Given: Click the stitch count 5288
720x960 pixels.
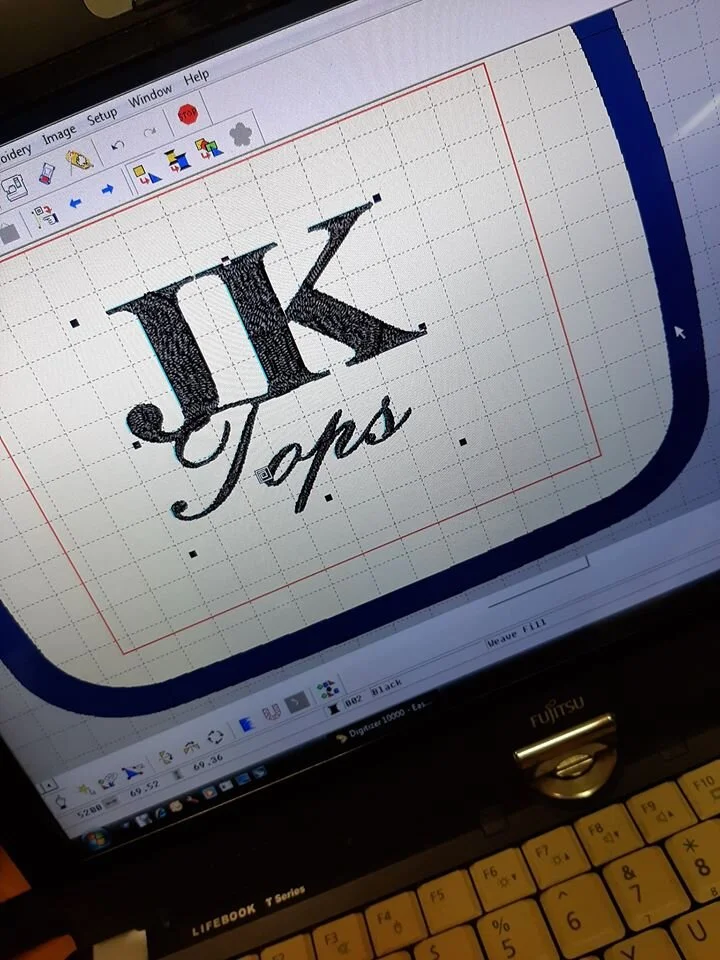Looking at the screenshot, I should click(89, 813).
